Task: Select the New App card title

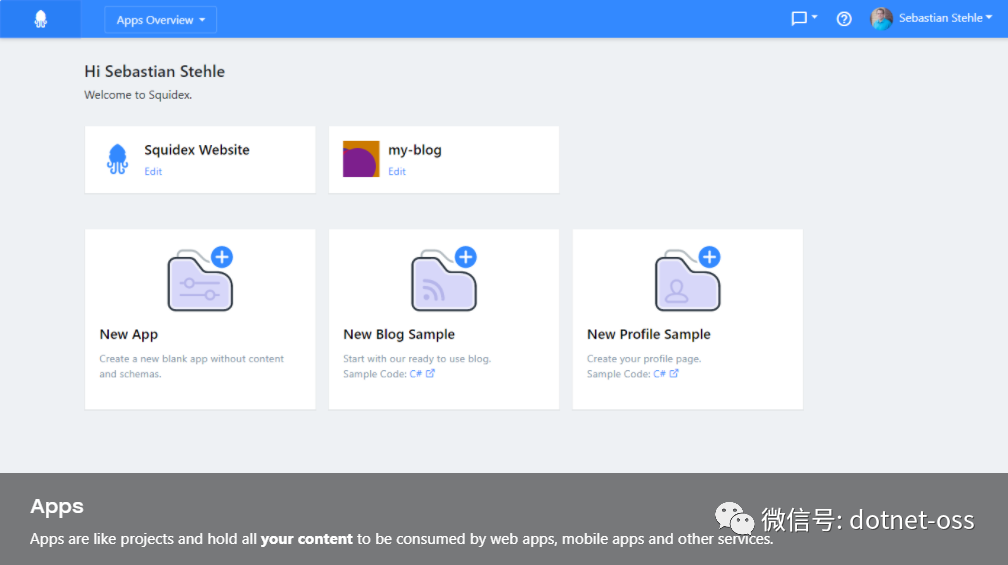Action: pyautogui.click(x=129, y=334)
